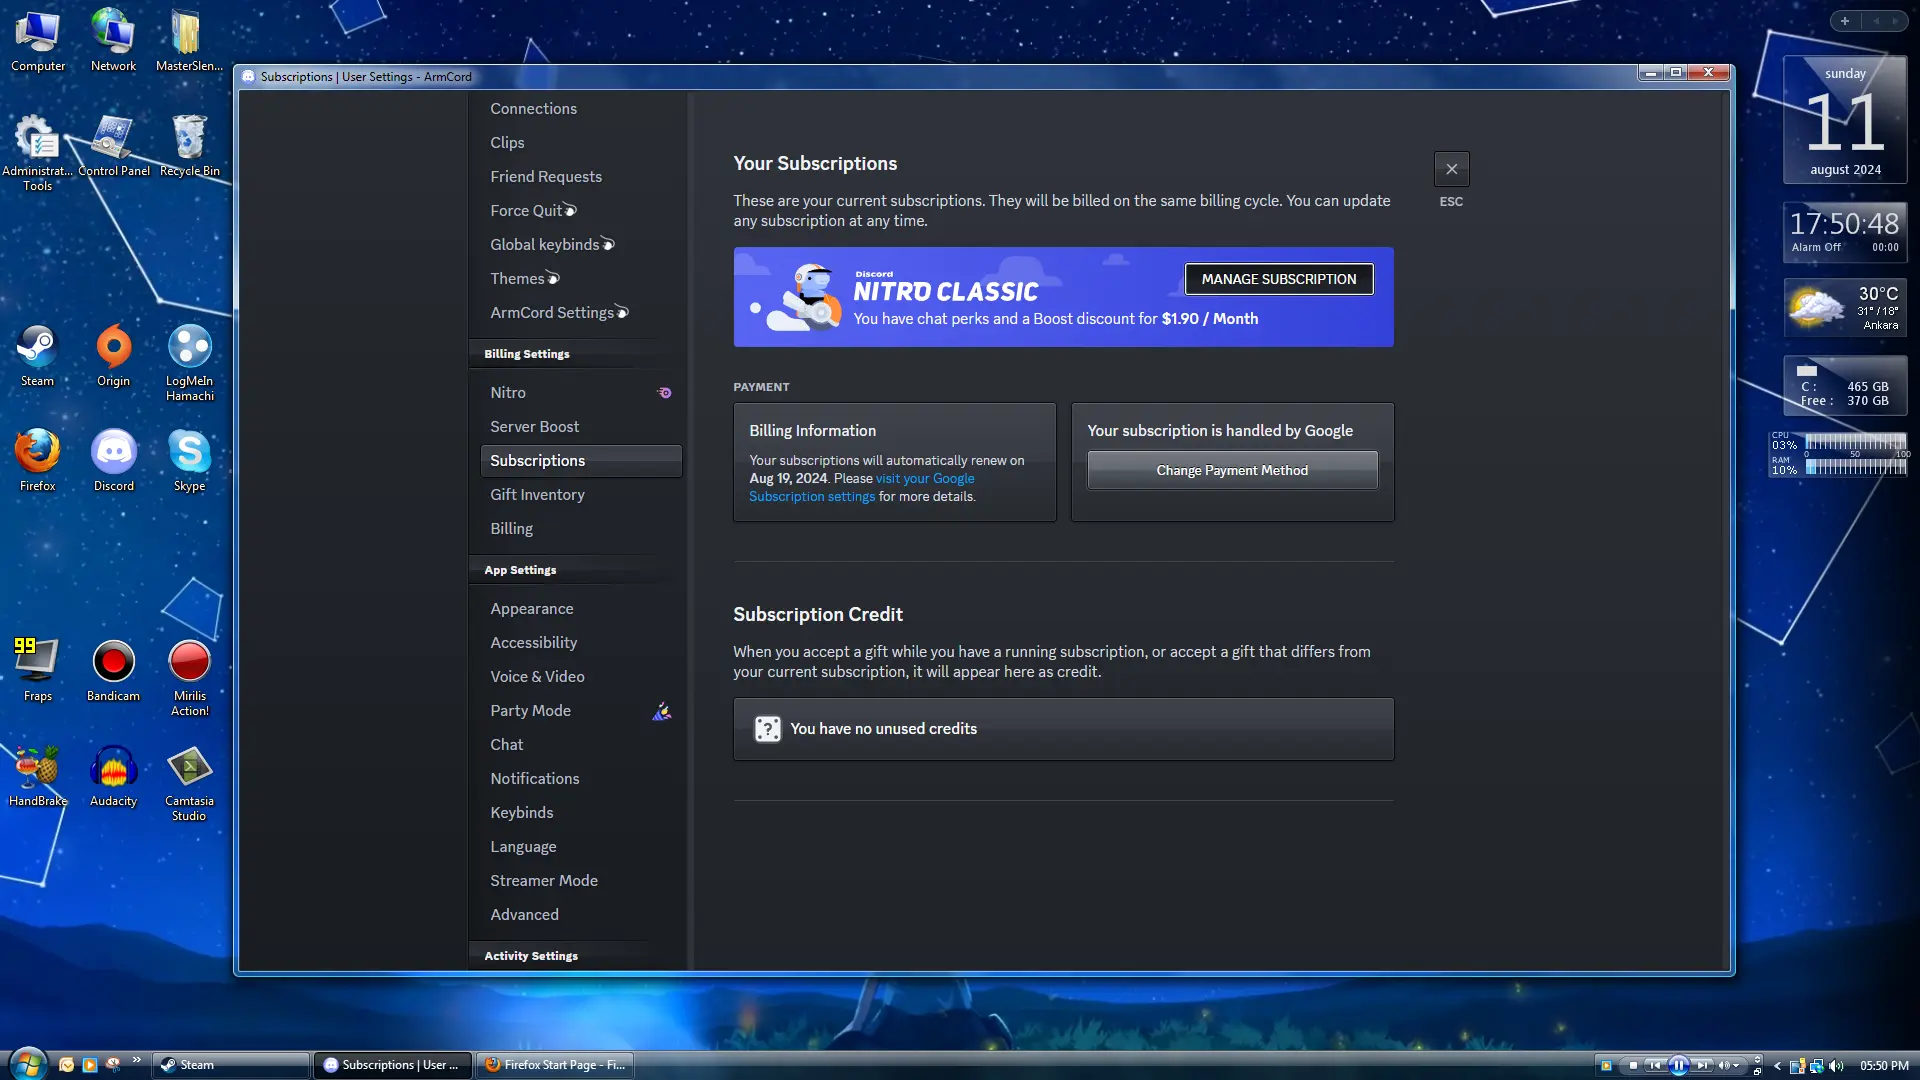Click the Party Mode confetti icon
Image resolution: width=1920 pixels, height=1080 pixels.
tap(662, 711)
